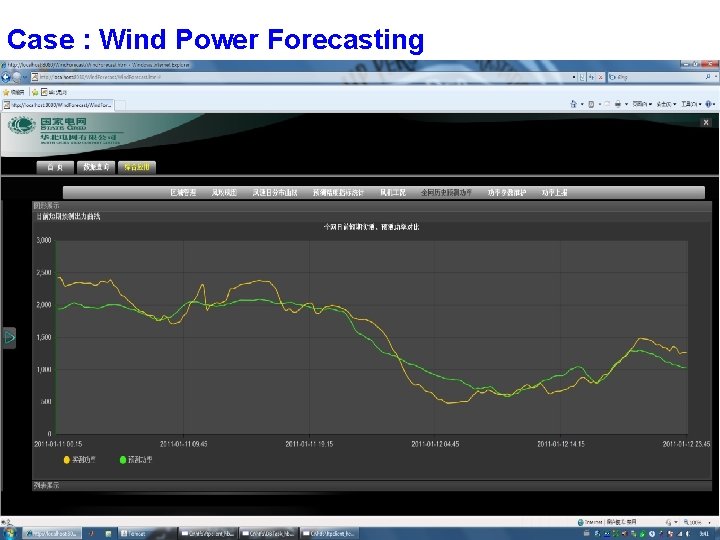Select the 功率参数维护 submenu item
The image size is (720, 540).
pos(507,192)
